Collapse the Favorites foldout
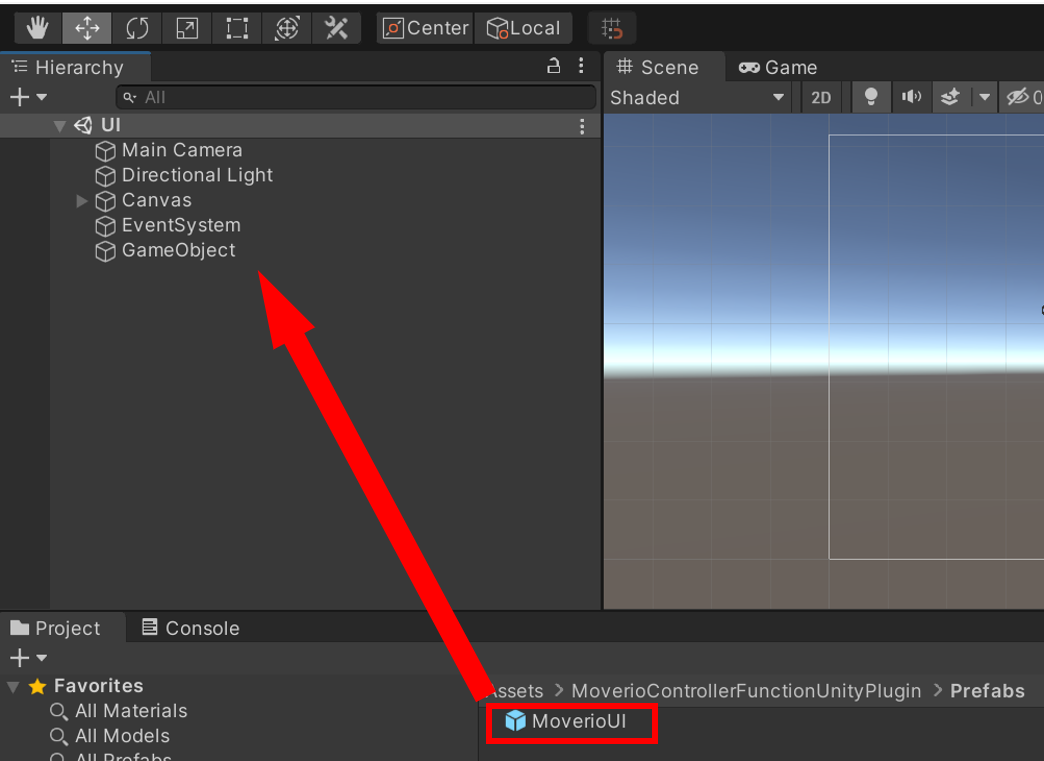The image size is (1044, 761). pos(13,686)
